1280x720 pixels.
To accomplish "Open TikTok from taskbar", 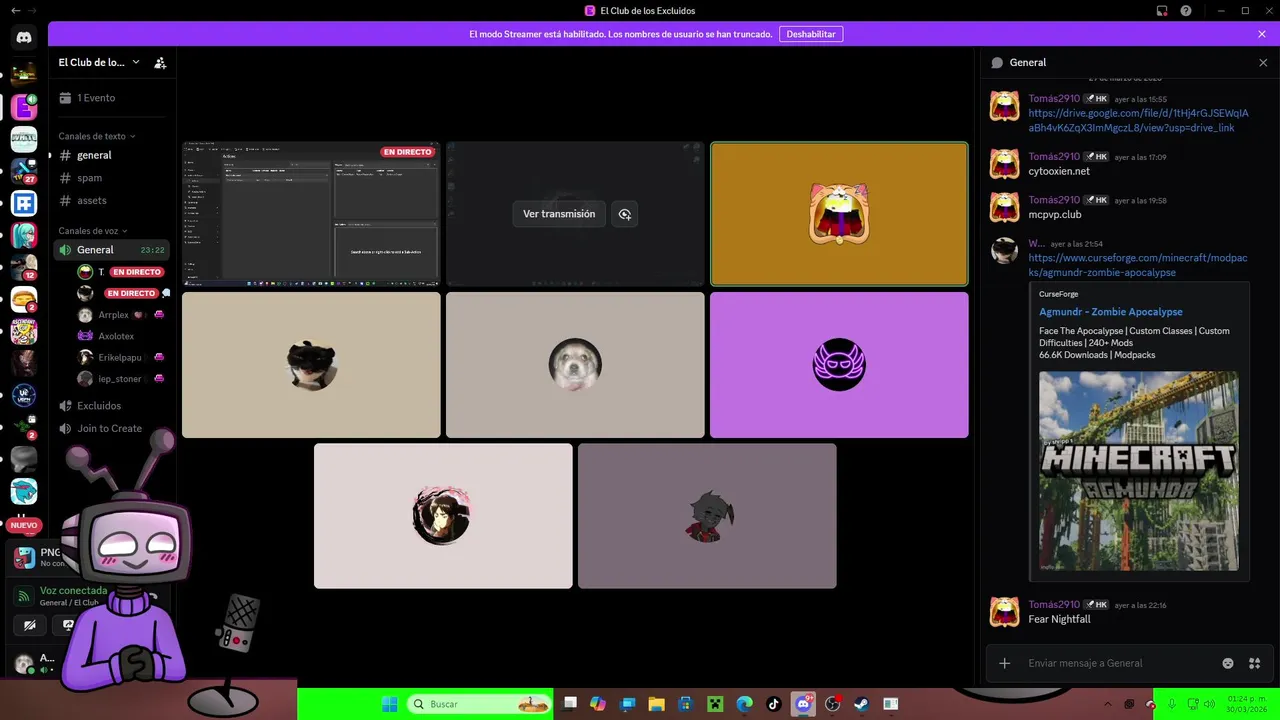I will click(774, 704).
